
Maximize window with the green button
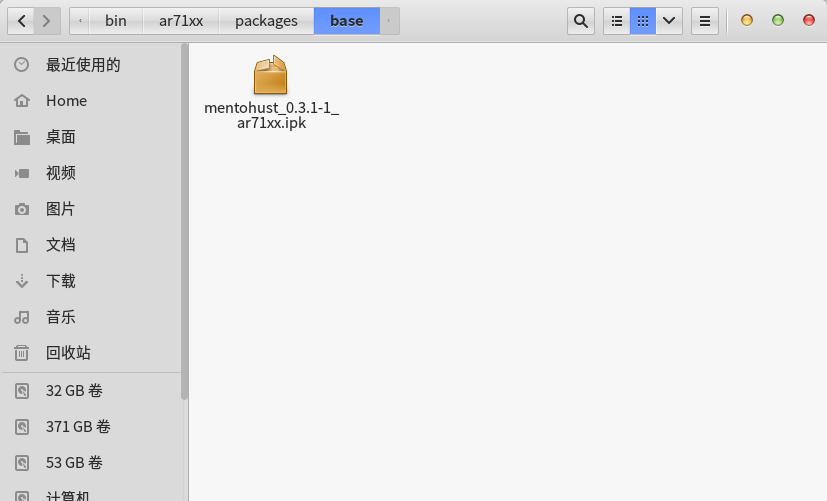tap(778, 21)
